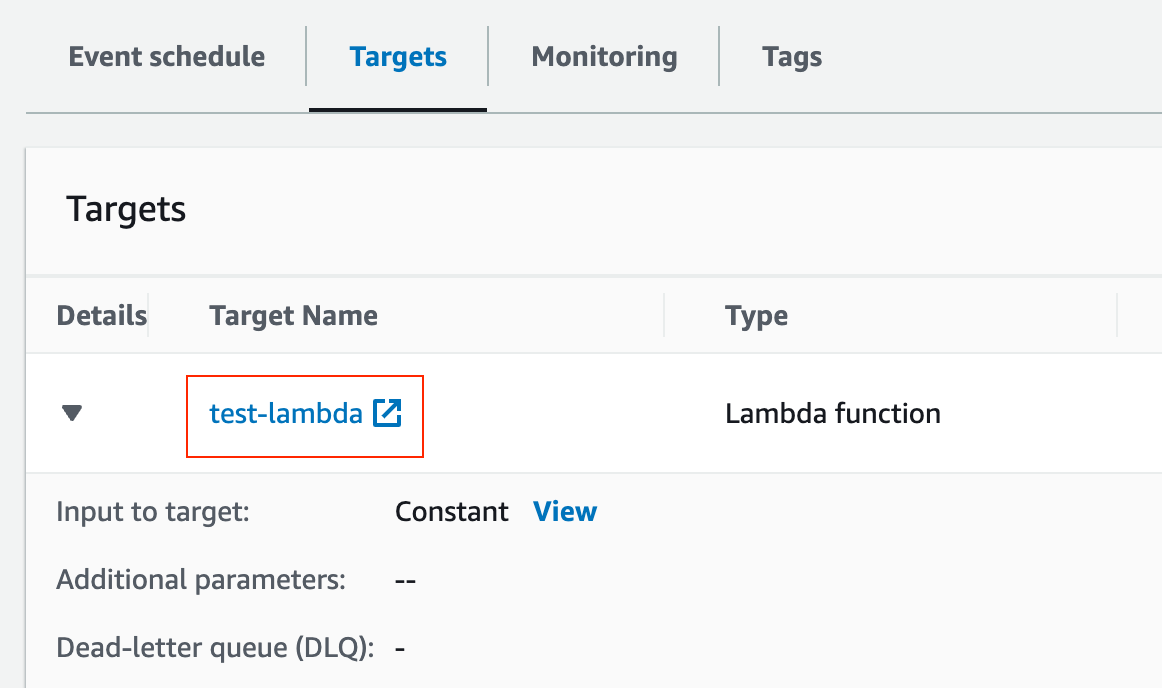
Task: Grab divider between Target Name and Type
Action: tap(664, 316)
